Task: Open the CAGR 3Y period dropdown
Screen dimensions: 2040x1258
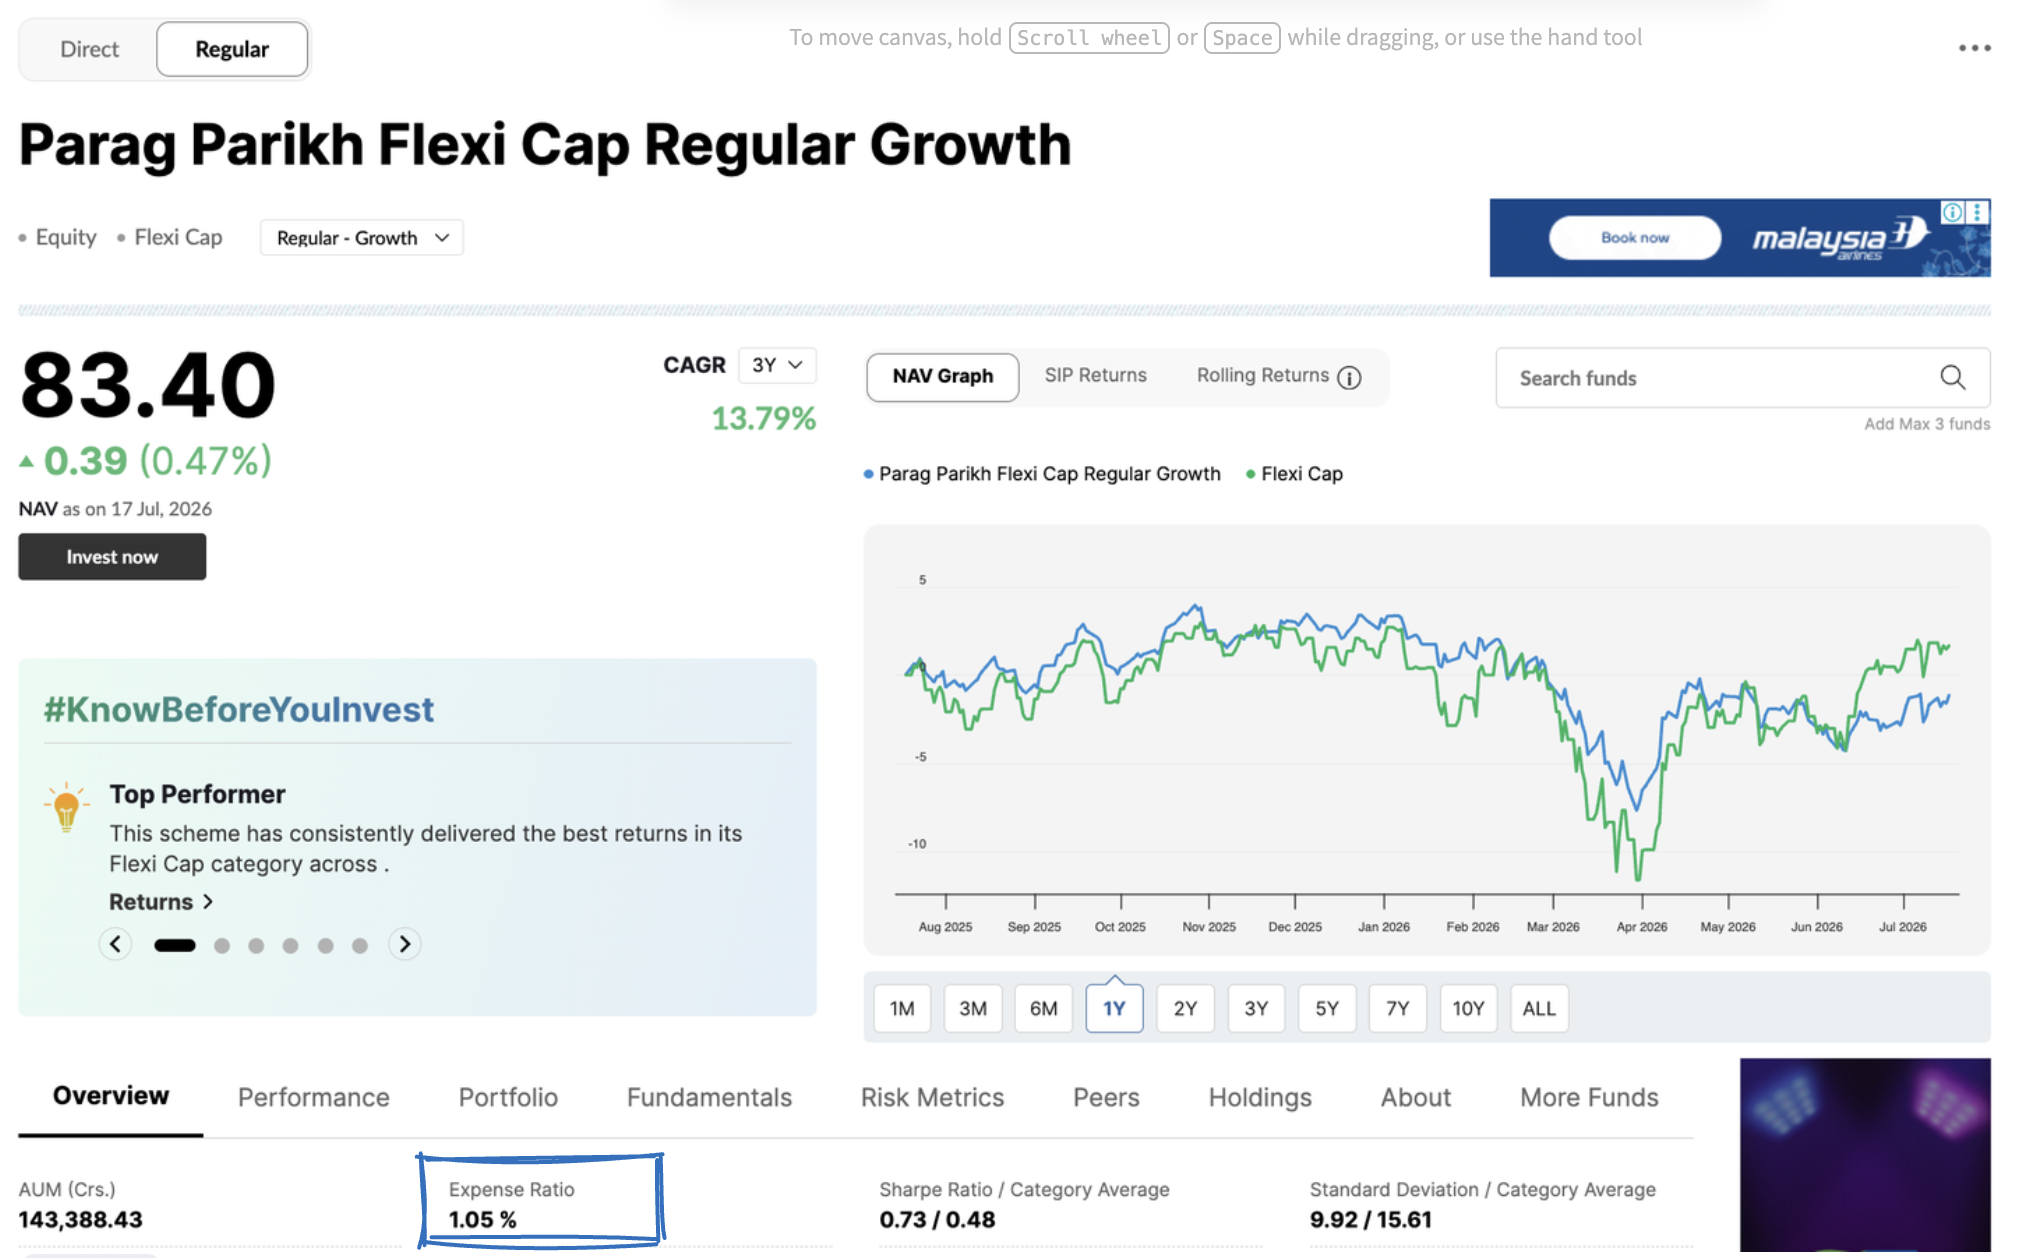Action: pos(777,365)
